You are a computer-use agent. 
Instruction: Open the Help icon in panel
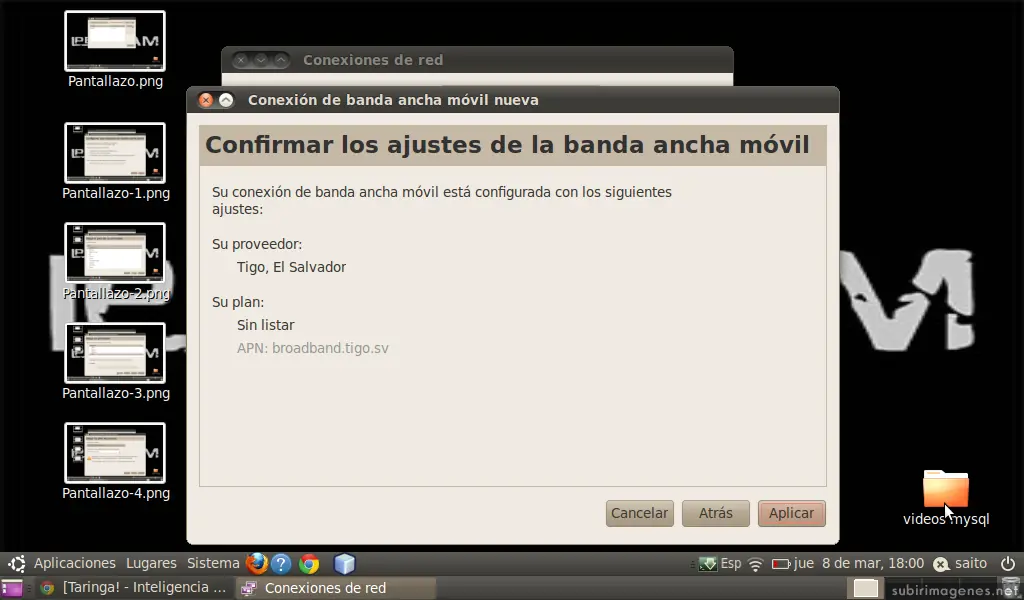pyautogui.click(x=281, y=563)
